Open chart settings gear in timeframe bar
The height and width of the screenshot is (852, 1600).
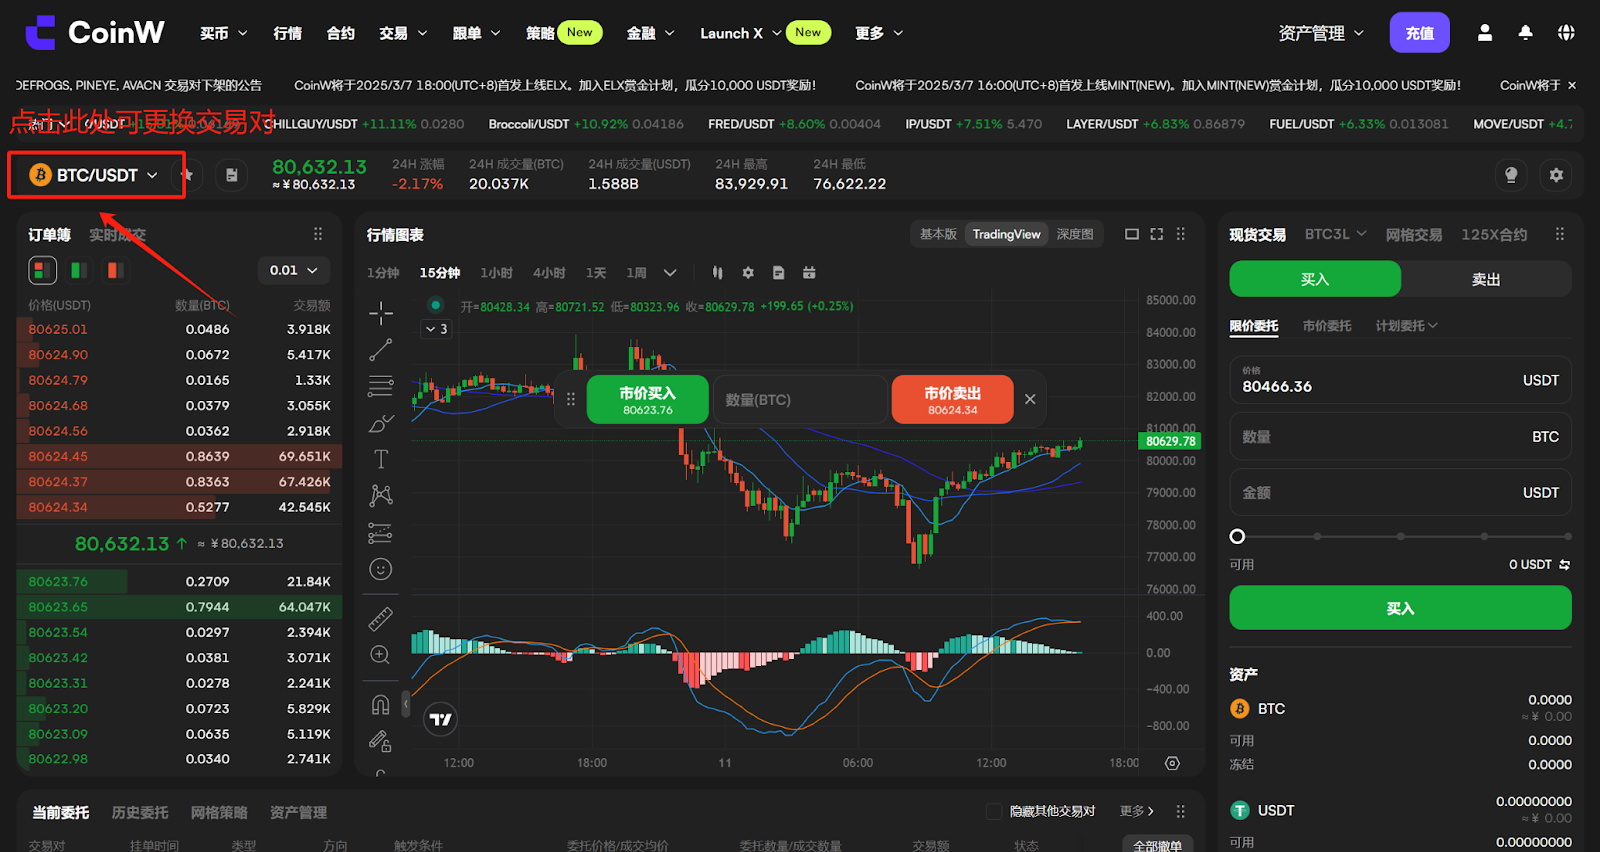click(748, 273)
